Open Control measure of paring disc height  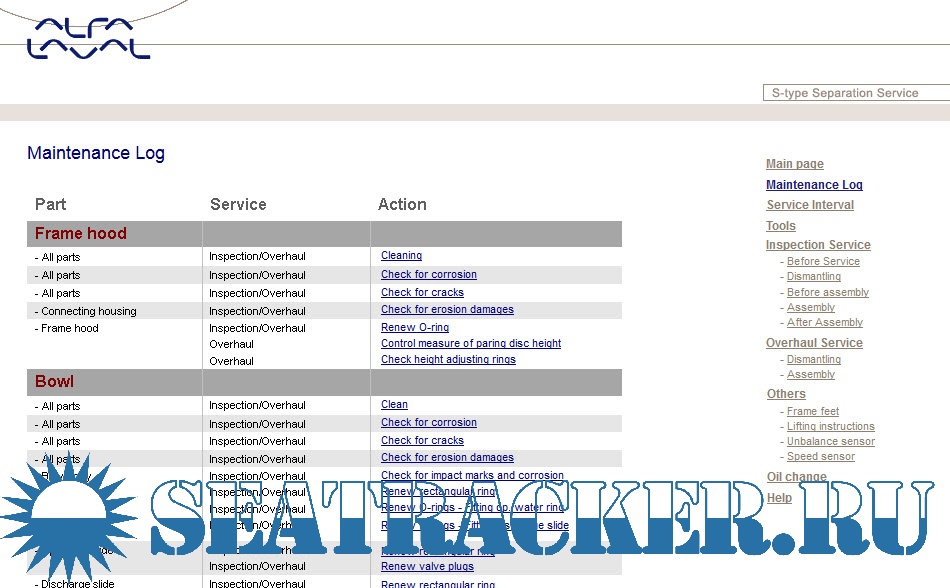pos(470,344)
